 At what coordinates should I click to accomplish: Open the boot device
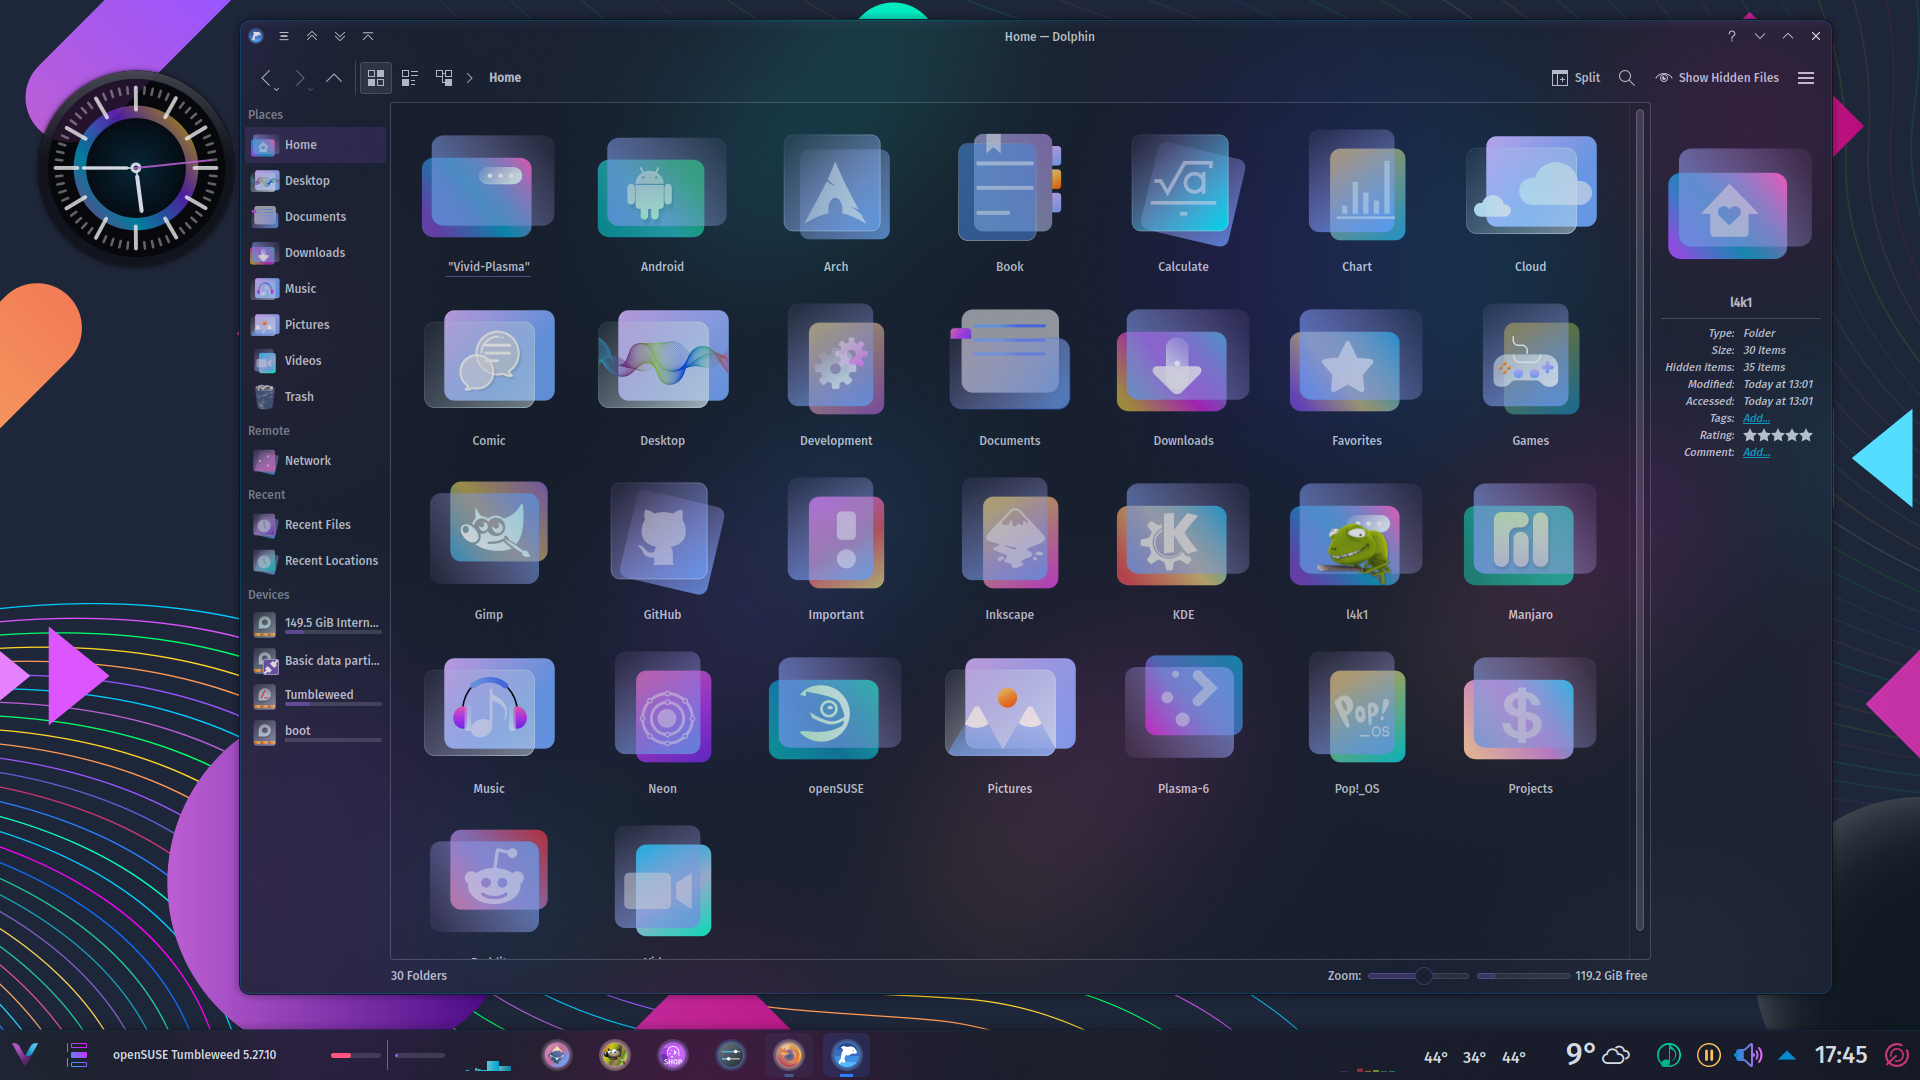point(316,732)
